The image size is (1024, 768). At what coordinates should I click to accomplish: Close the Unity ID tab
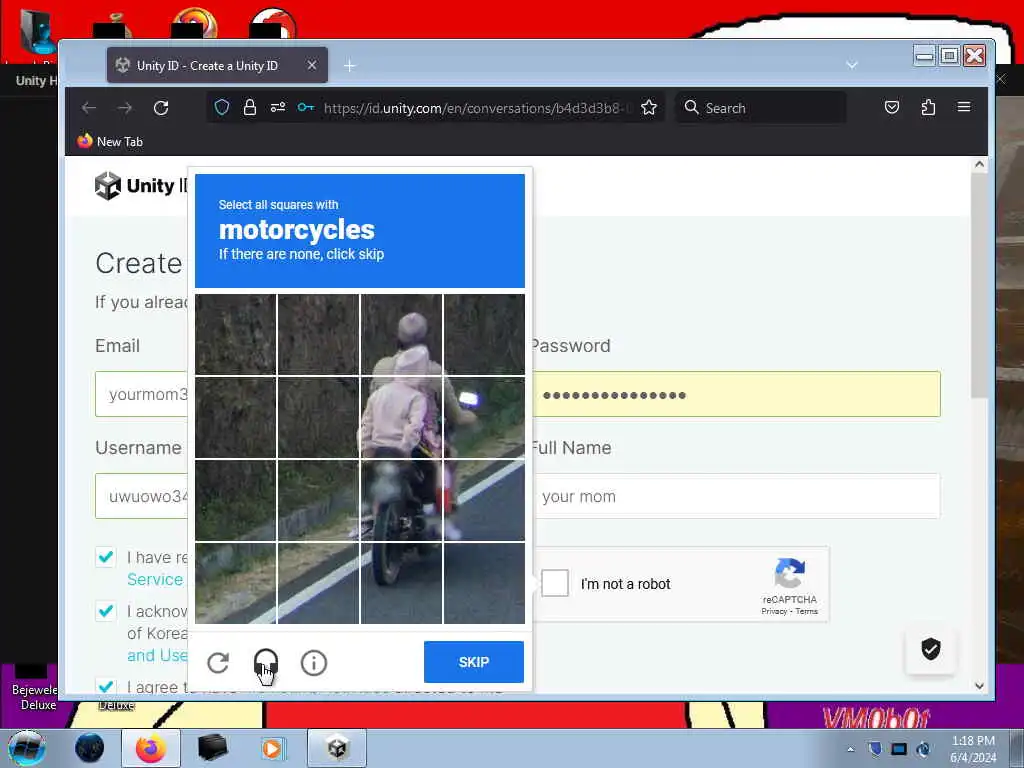[312, 65]
